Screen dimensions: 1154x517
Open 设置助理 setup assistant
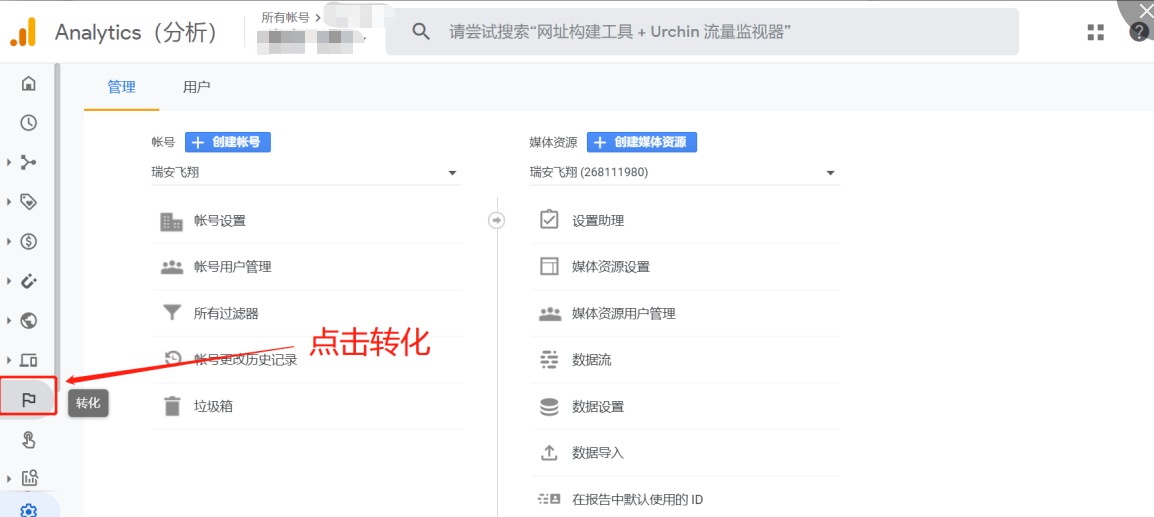click(597, 221)
